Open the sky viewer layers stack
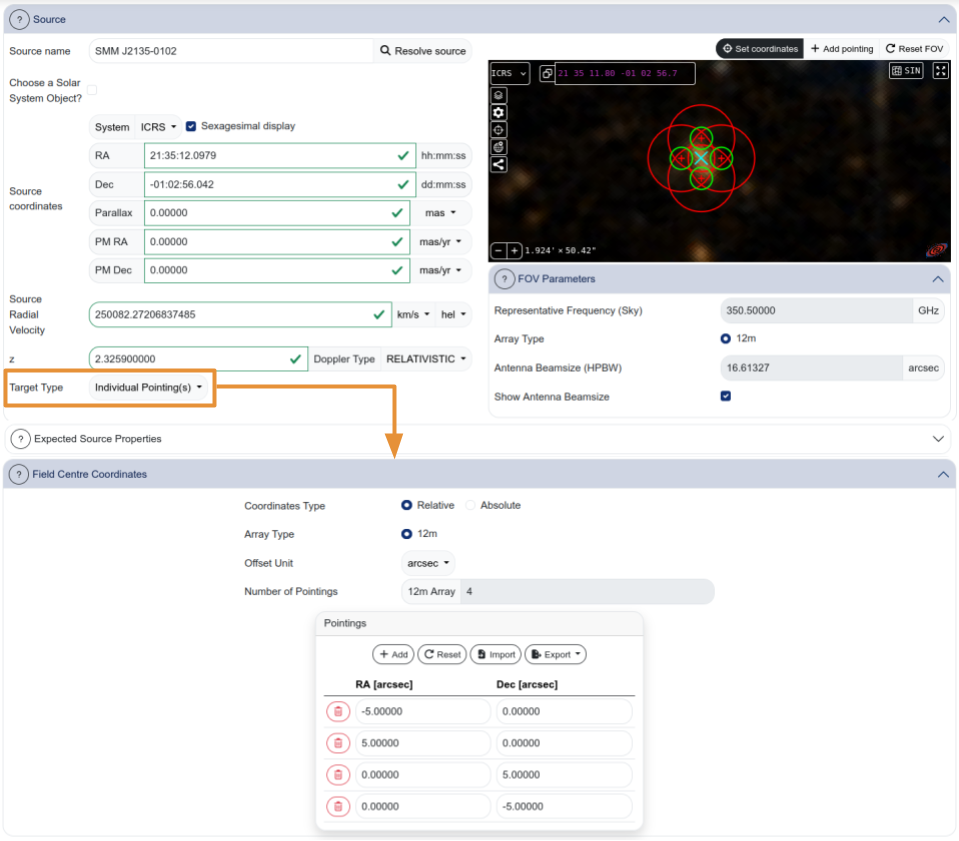Screen dimensions: 959x841 coord(499,96)
